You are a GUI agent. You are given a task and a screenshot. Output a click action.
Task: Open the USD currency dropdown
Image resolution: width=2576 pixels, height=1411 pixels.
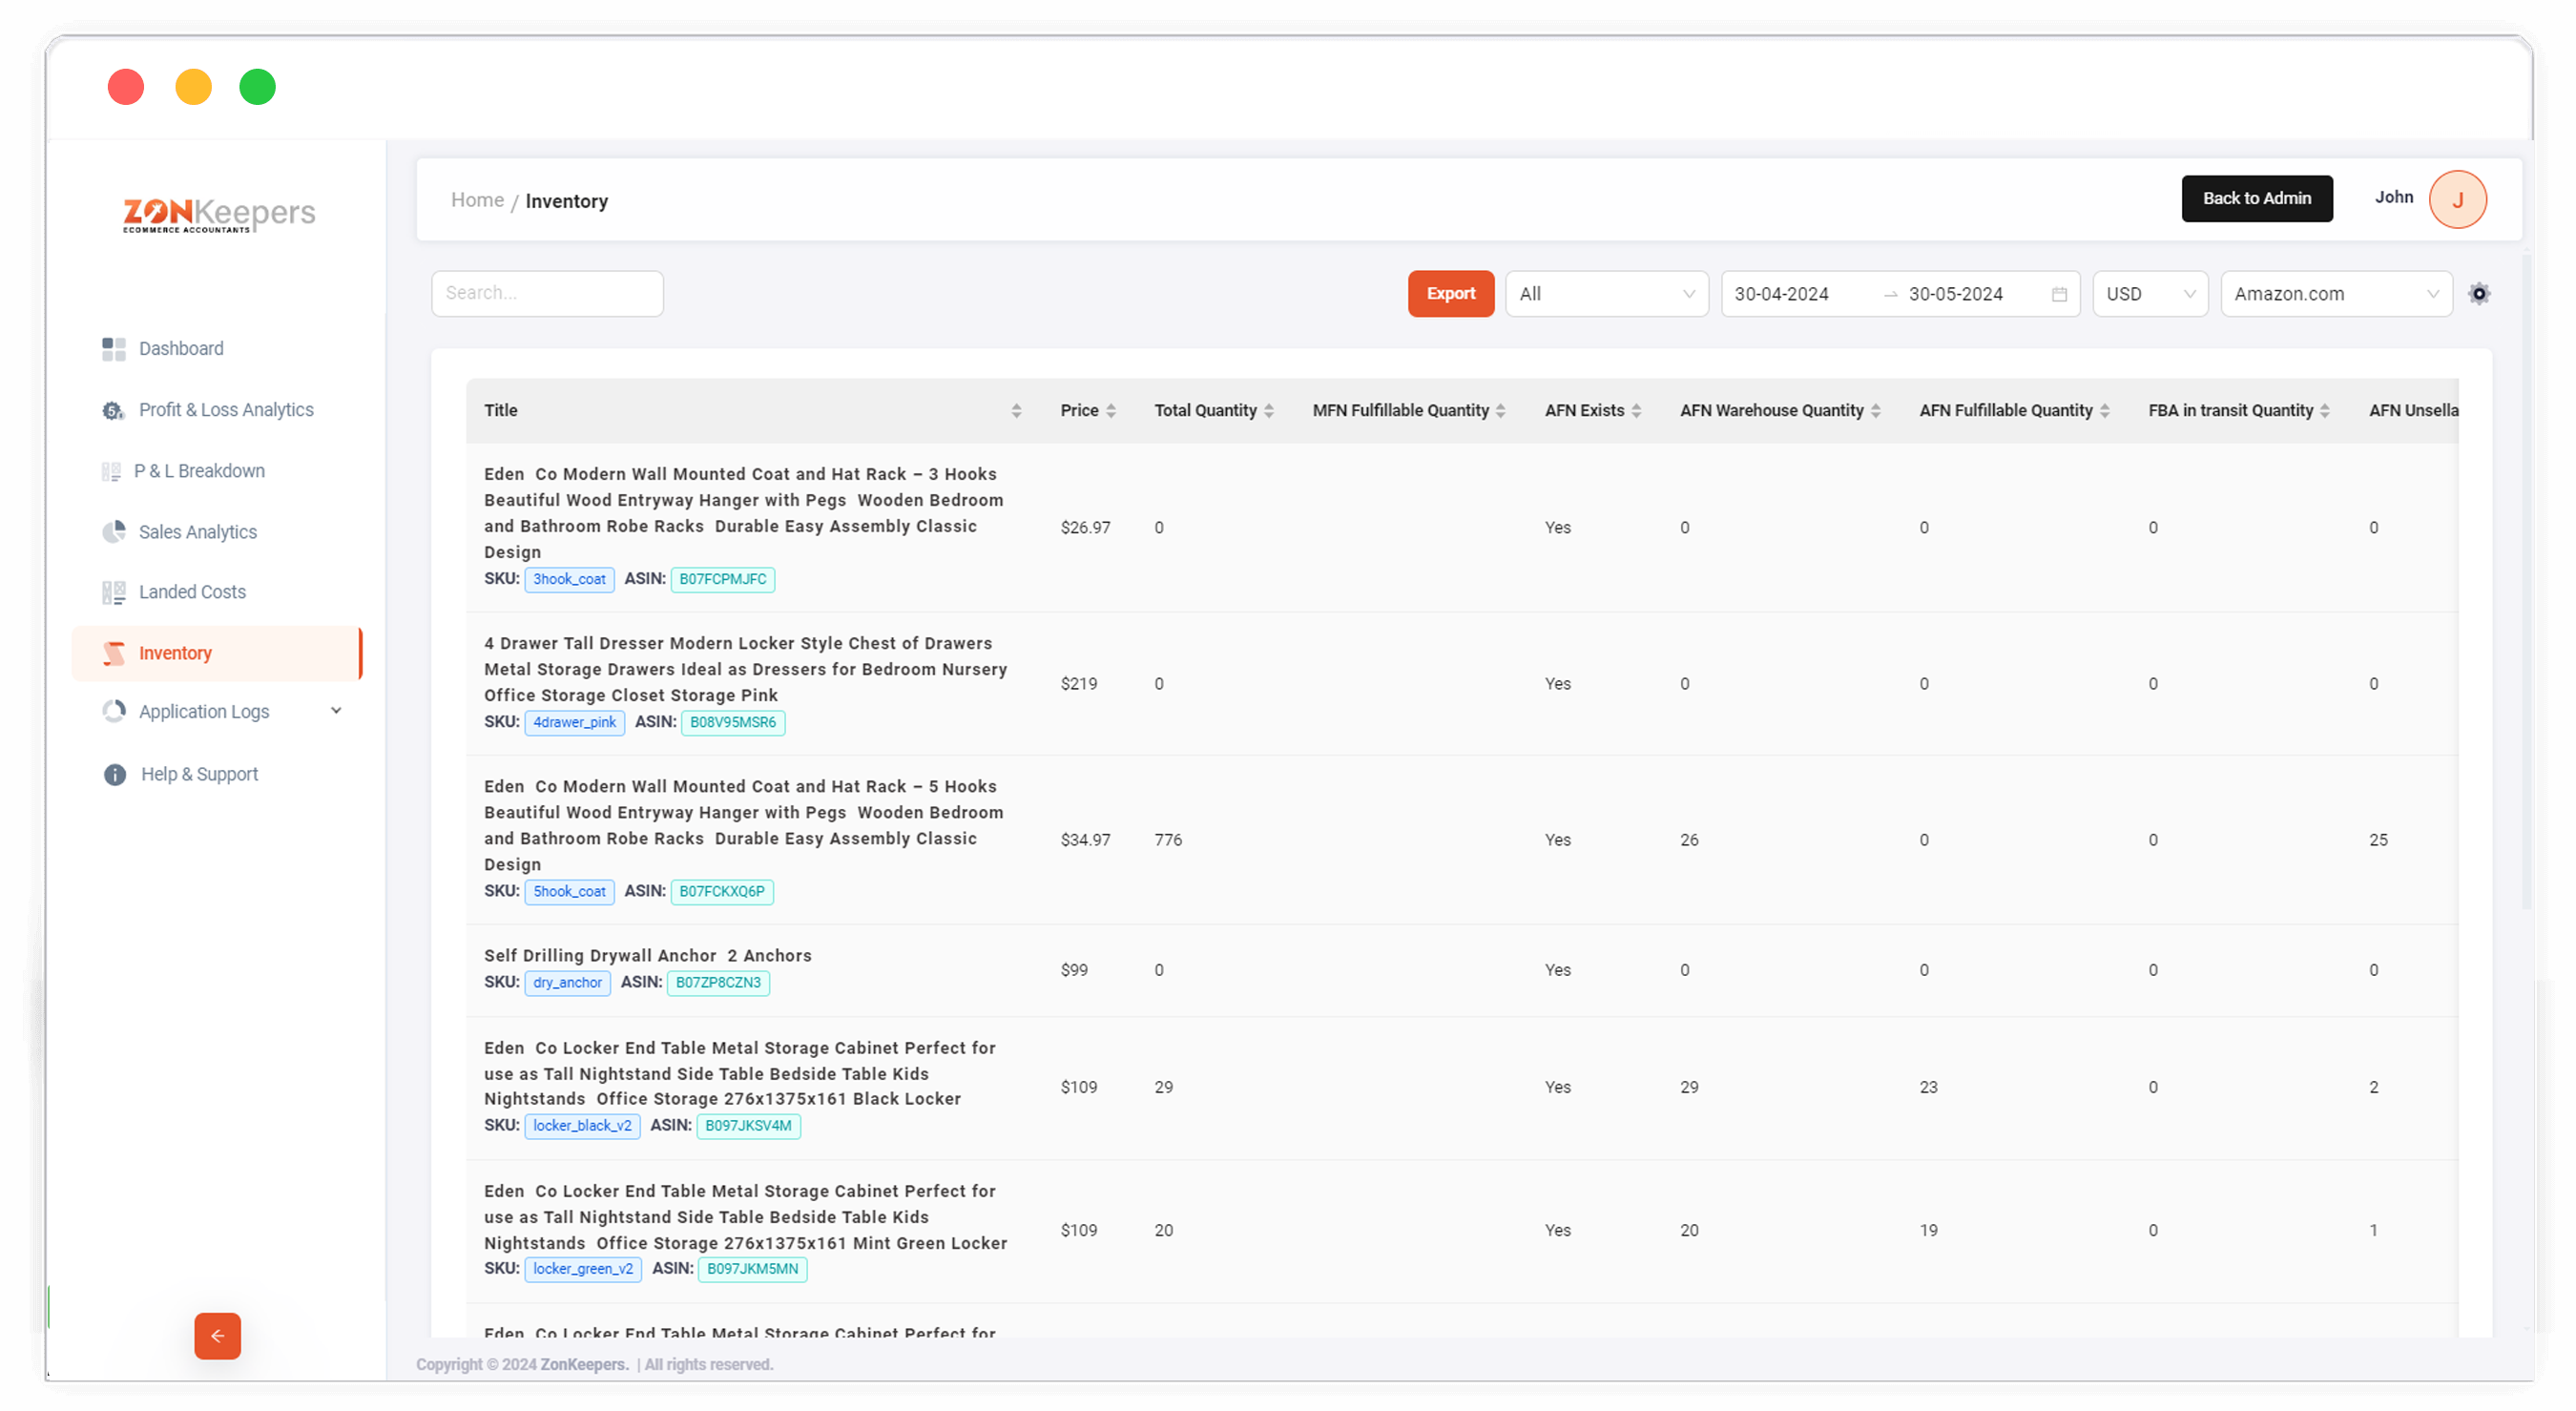coord(2149,295)
